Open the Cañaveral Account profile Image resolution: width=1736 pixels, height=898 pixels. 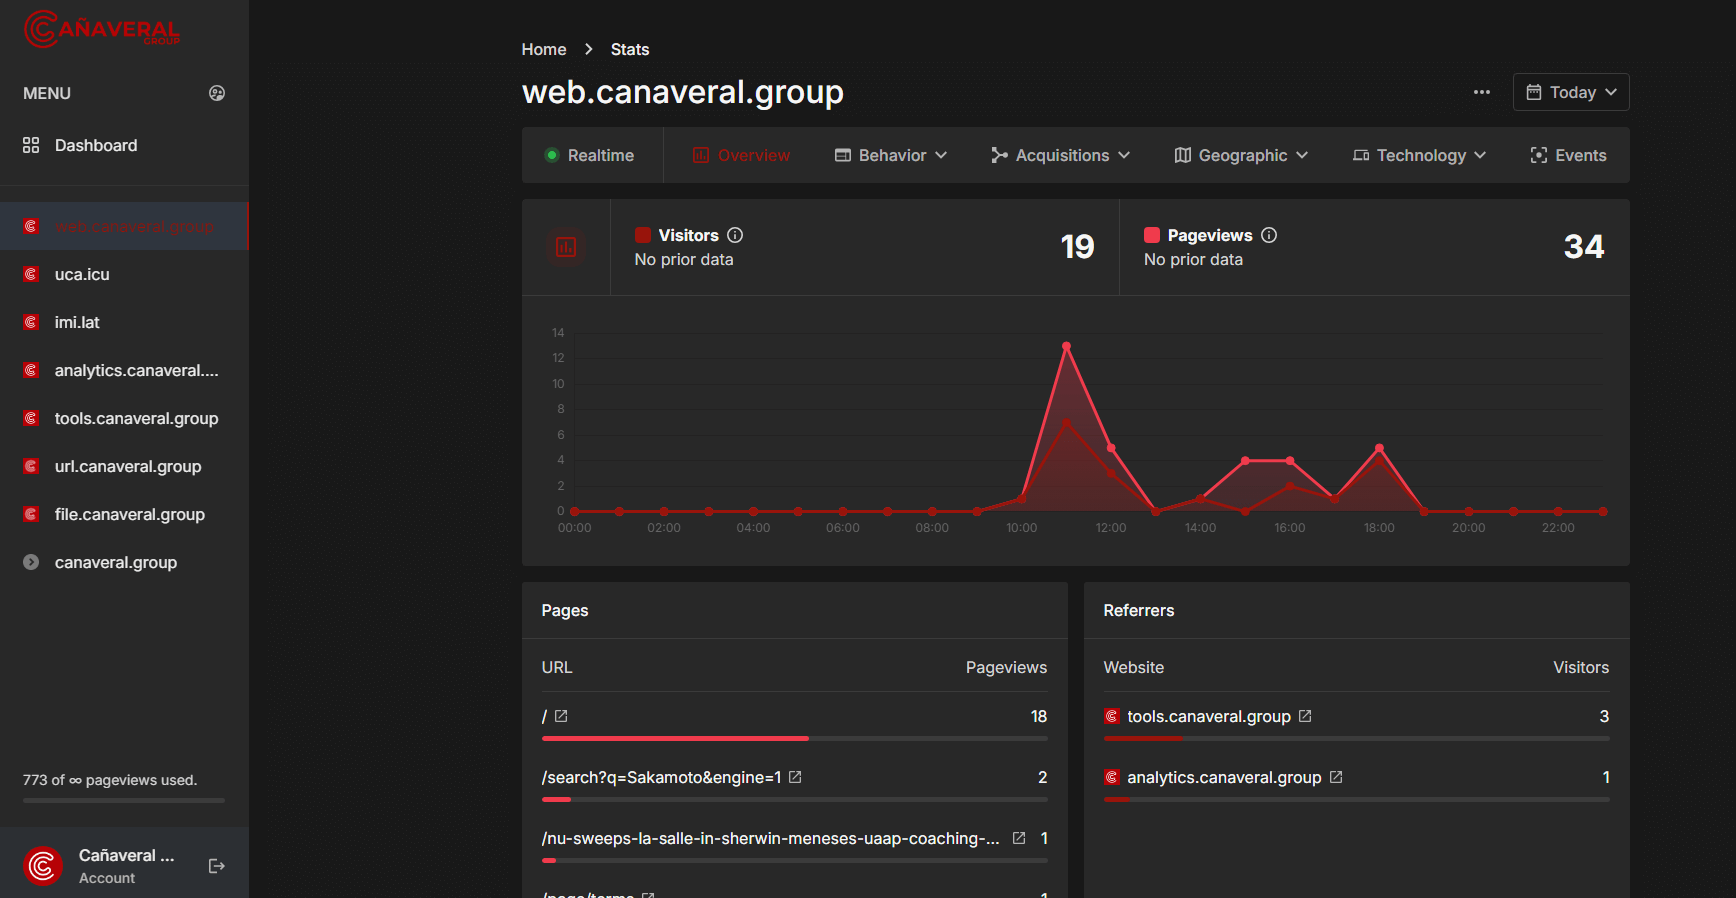[126, 866]
